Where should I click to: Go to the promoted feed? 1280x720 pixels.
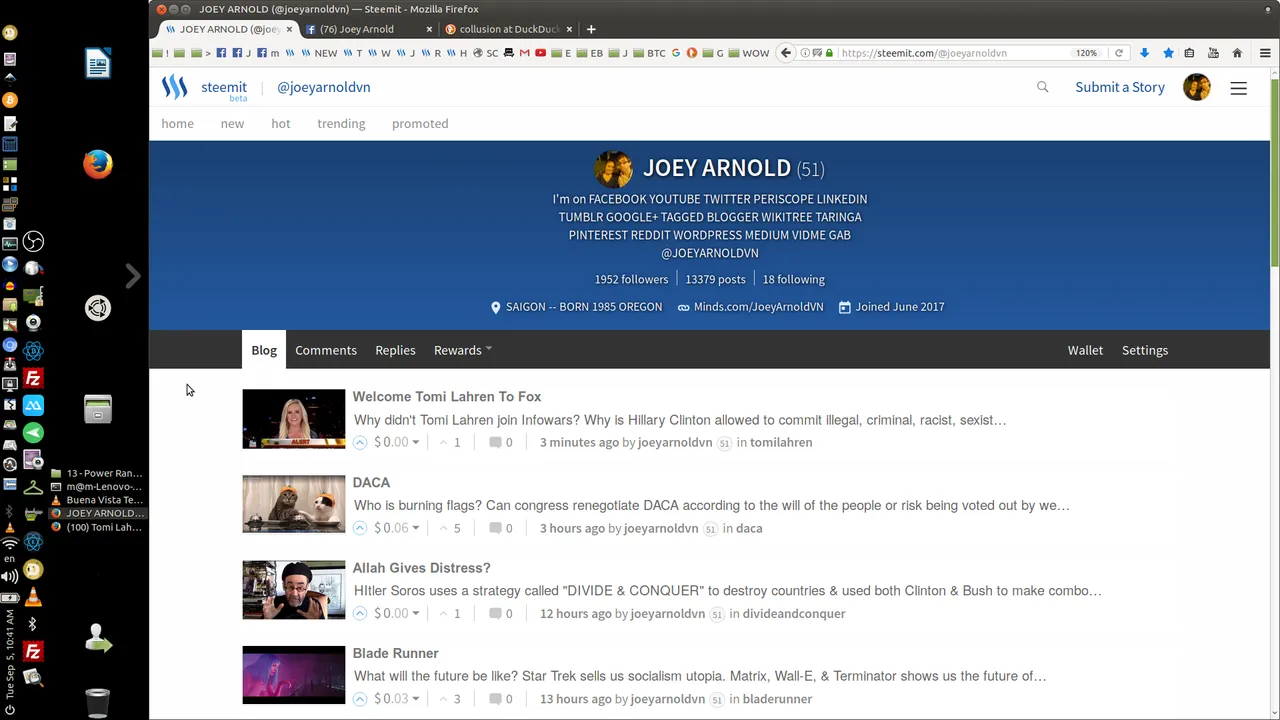point(420,123)
